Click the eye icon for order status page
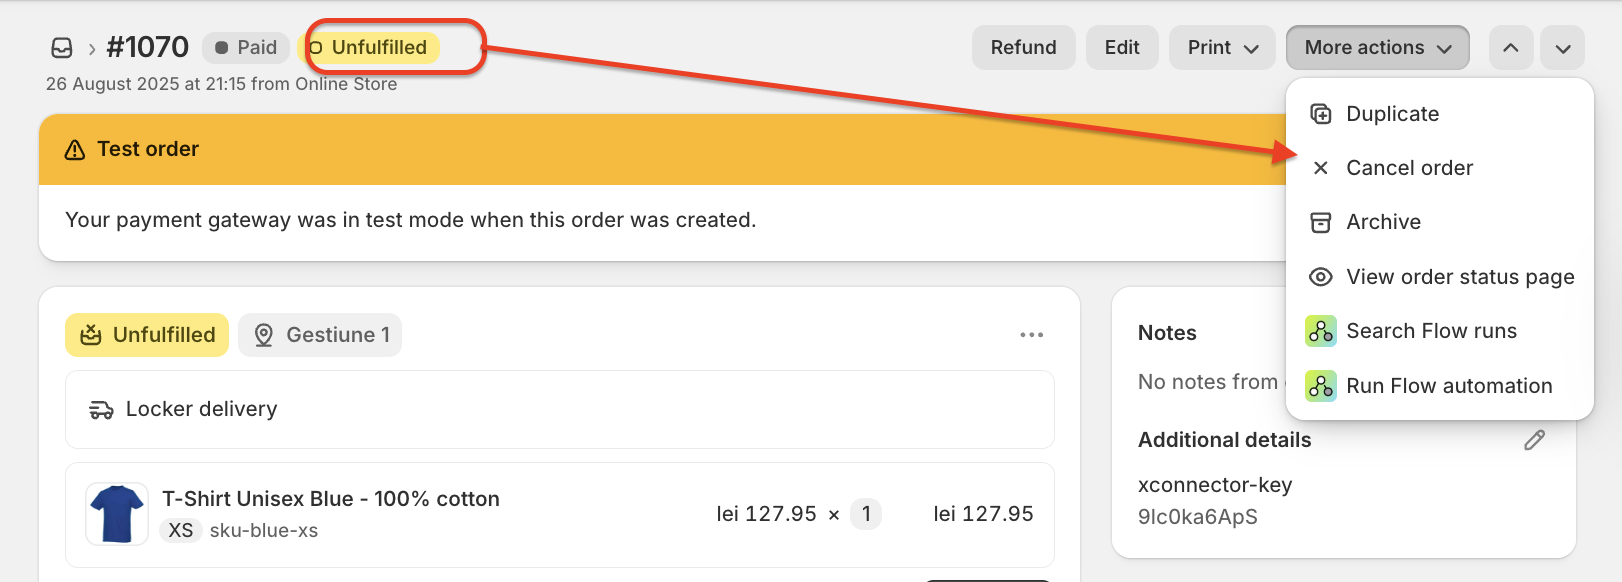Viewport: 1622px width, 582px height. (1320, 277)
